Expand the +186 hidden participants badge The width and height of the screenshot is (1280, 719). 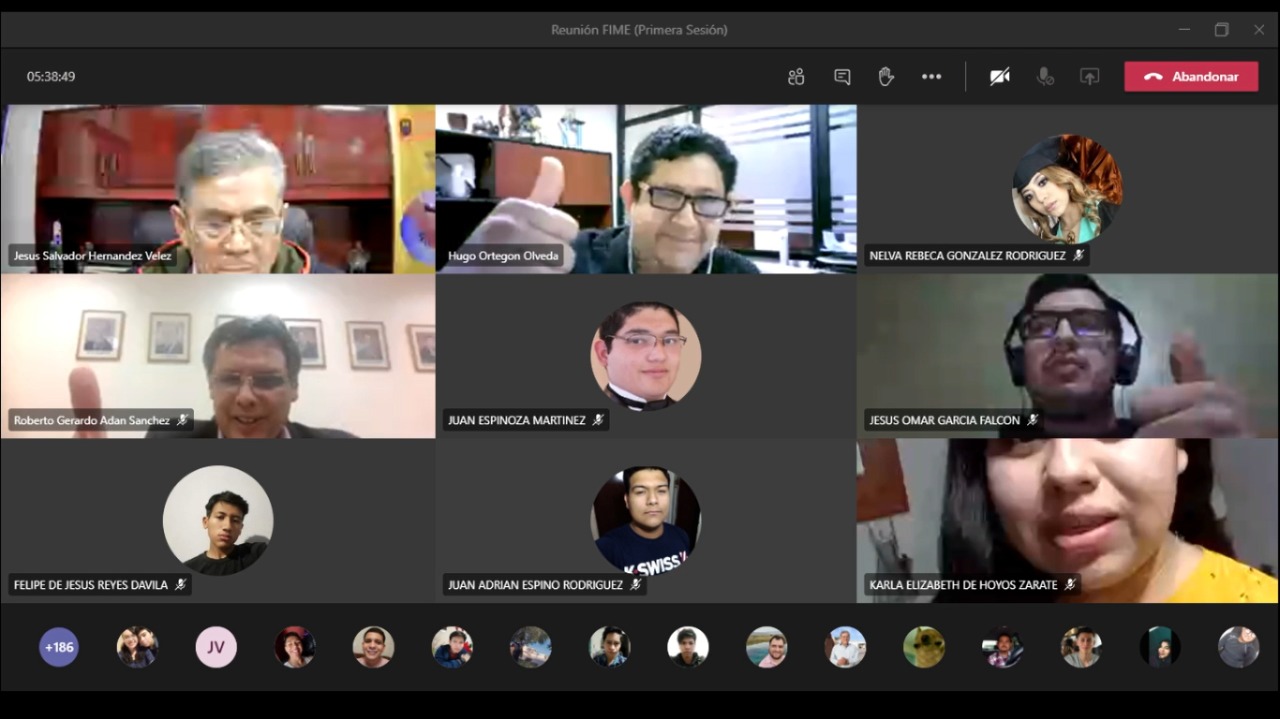[x=58, y=647]
